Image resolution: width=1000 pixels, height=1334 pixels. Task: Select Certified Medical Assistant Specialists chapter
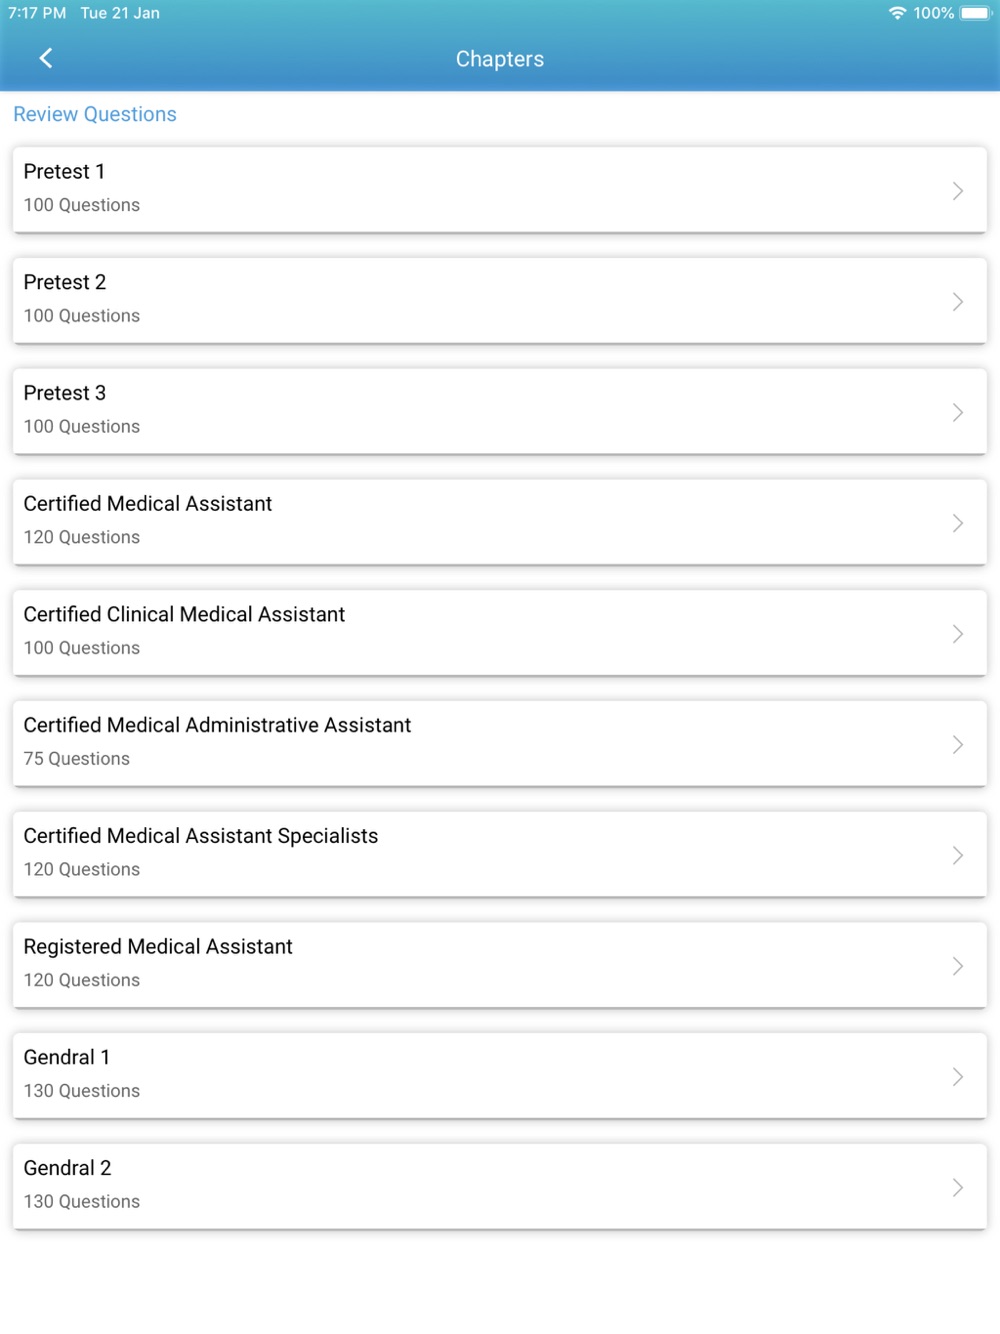pos(500,855)
